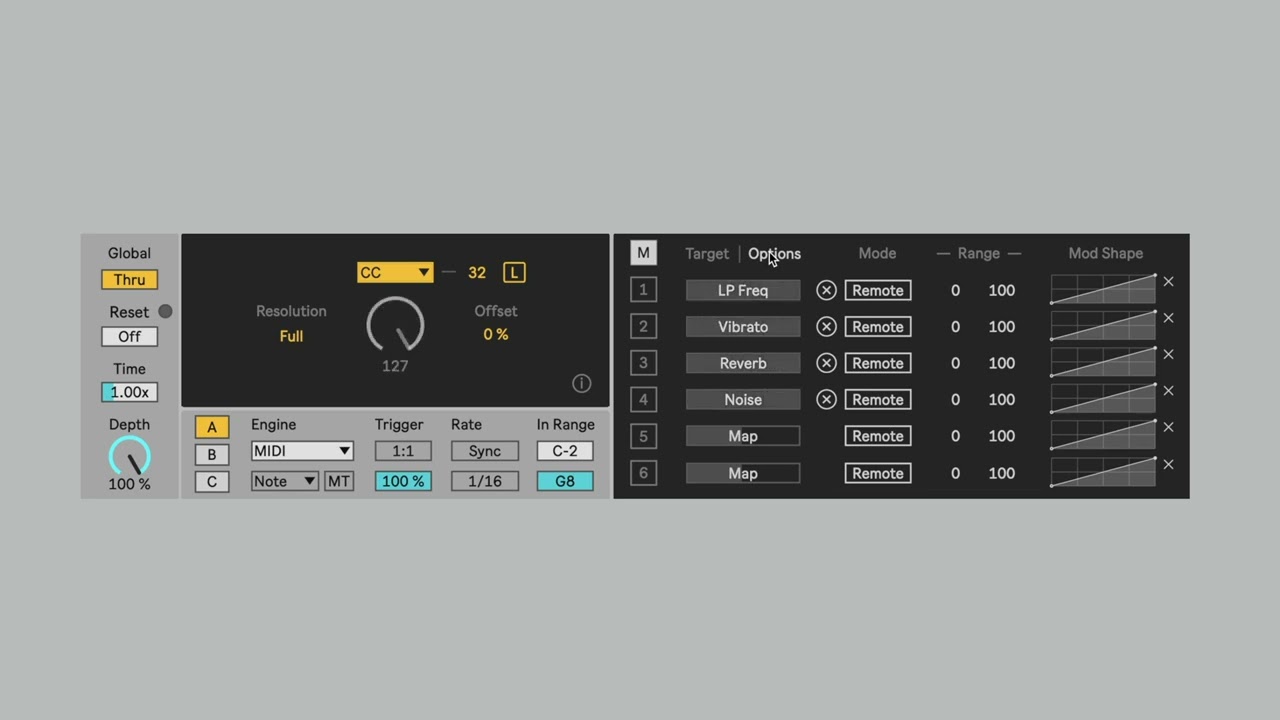Select slot B
1280x720 pixels.
tap(211, 454)
